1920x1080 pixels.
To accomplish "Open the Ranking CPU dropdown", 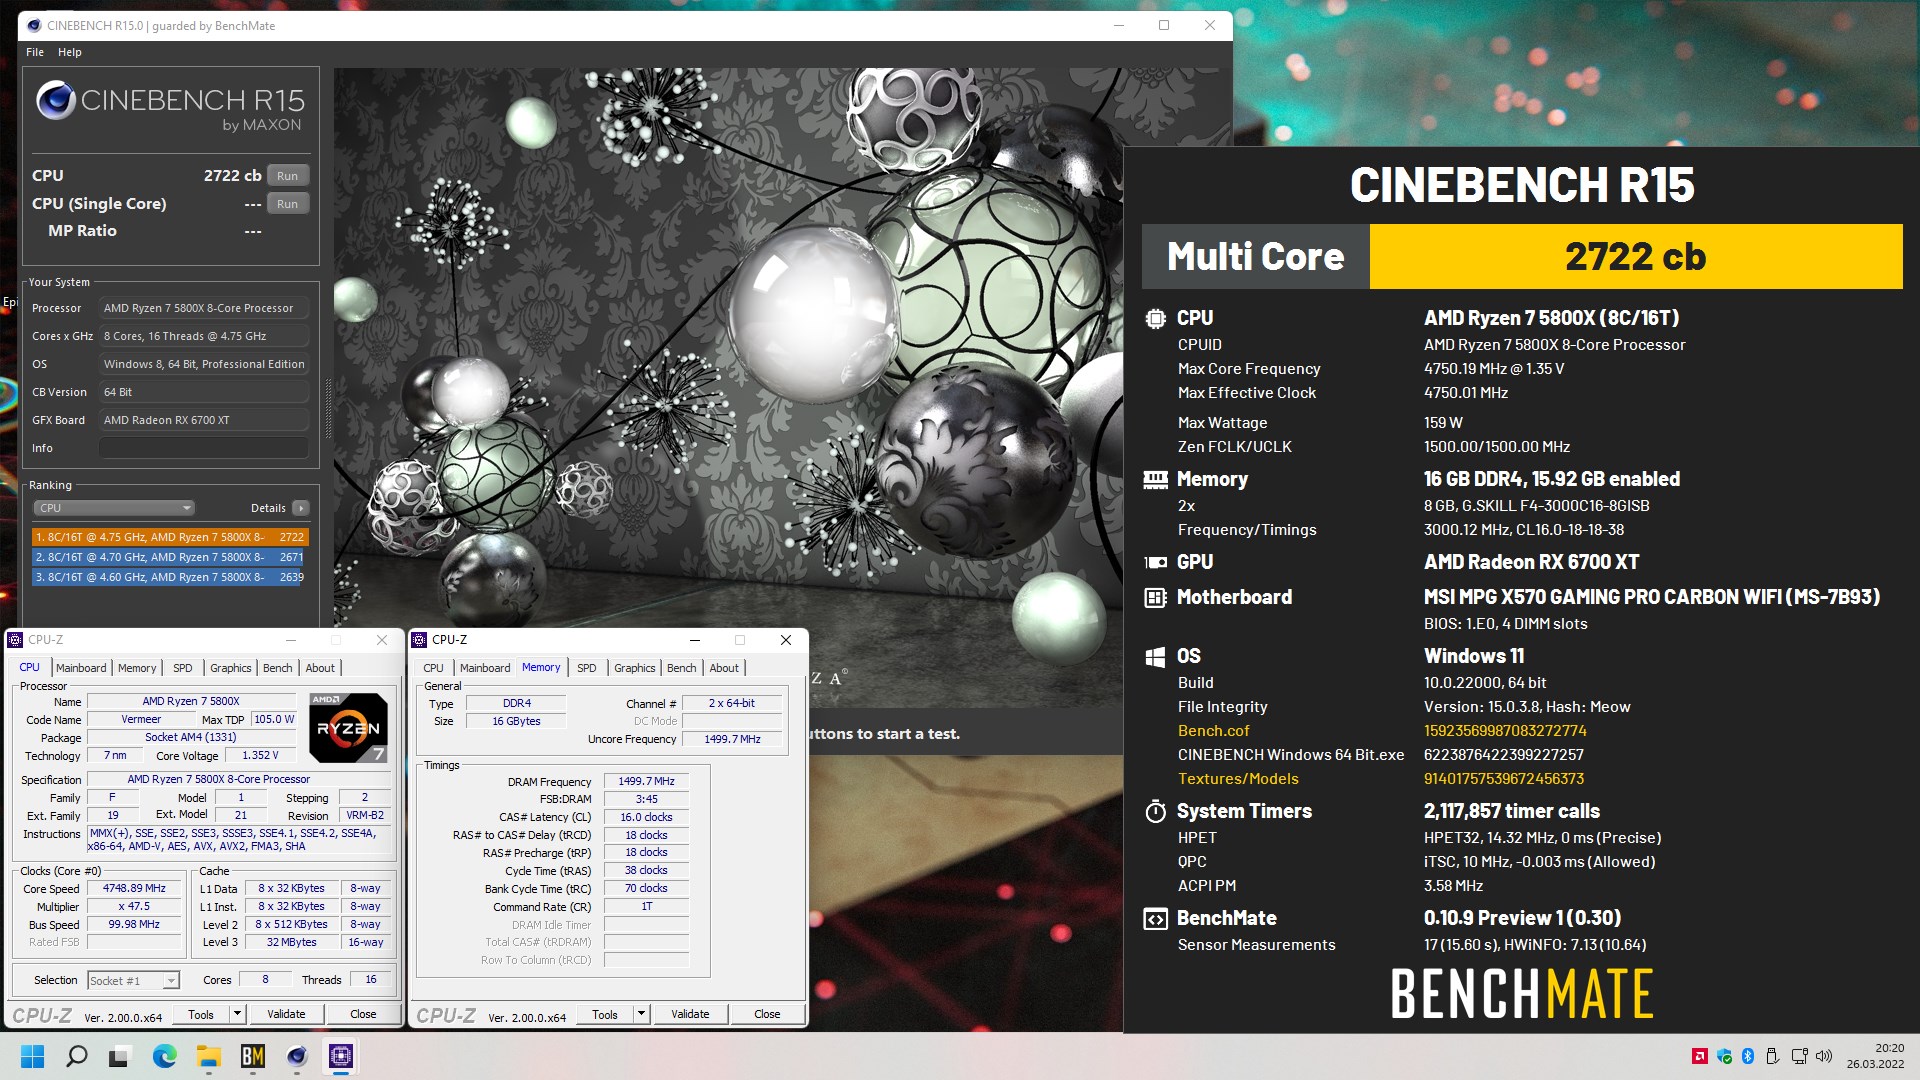I will [x=114, y=508].
